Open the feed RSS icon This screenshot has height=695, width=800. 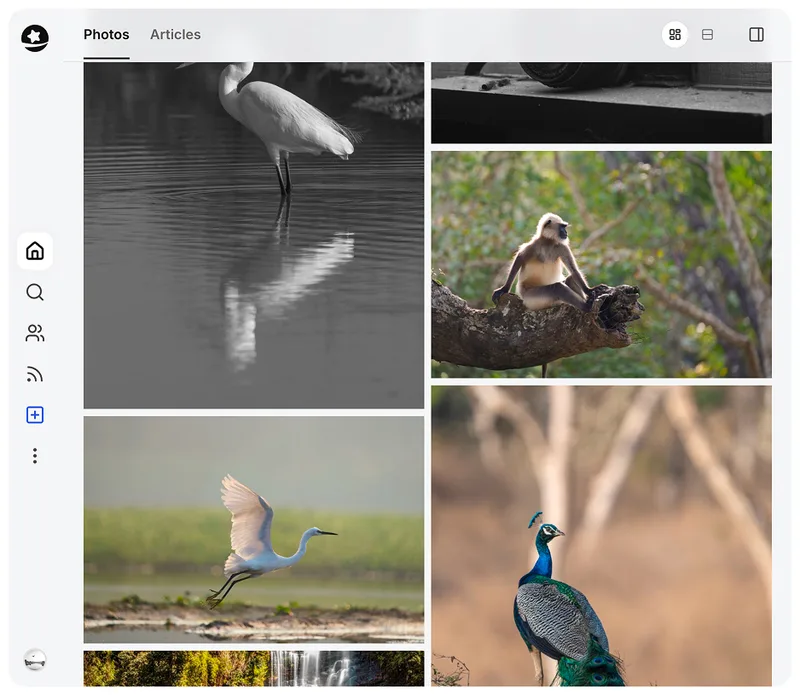click(x=35, y=375)
